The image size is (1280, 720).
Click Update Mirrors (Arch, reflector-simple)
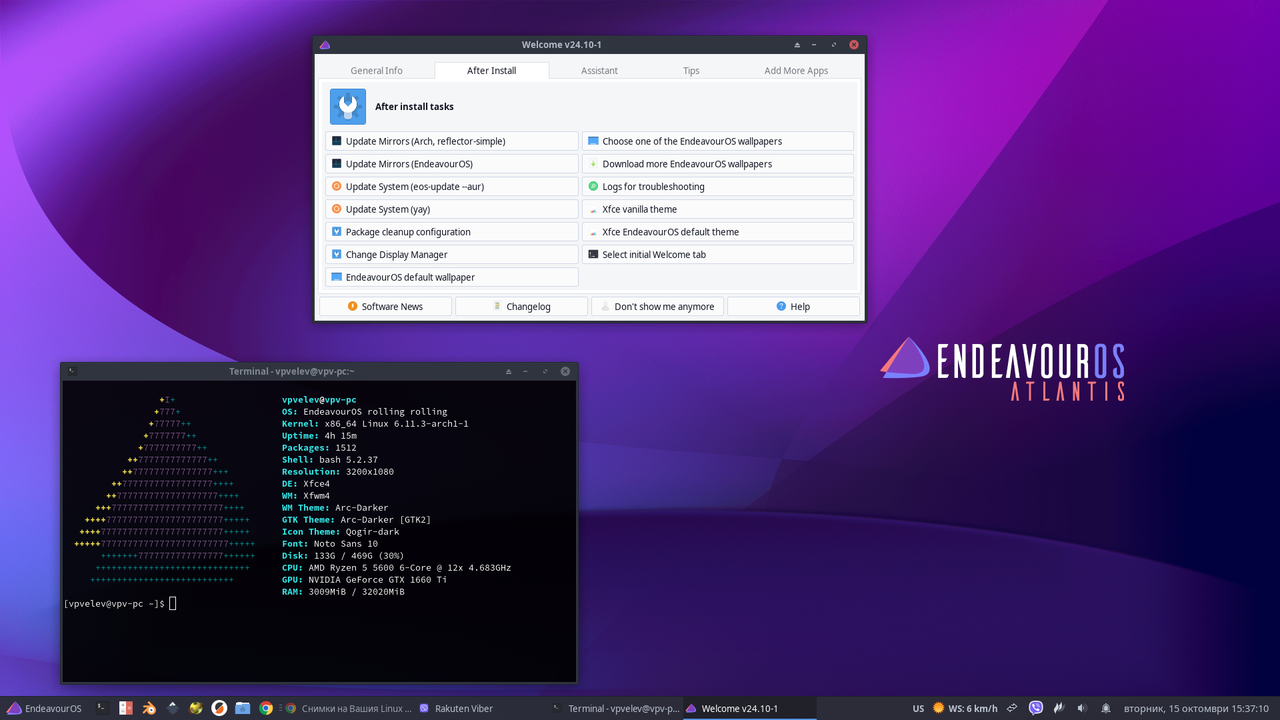pos(452,141)
